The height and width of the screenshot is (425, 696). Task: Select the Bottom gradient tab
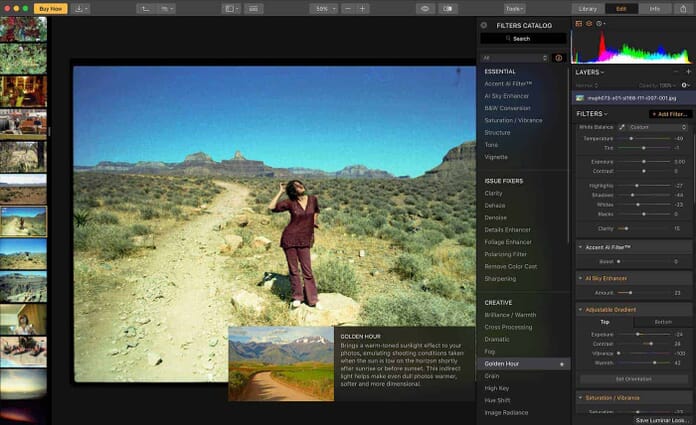click(x=663, y=322)
